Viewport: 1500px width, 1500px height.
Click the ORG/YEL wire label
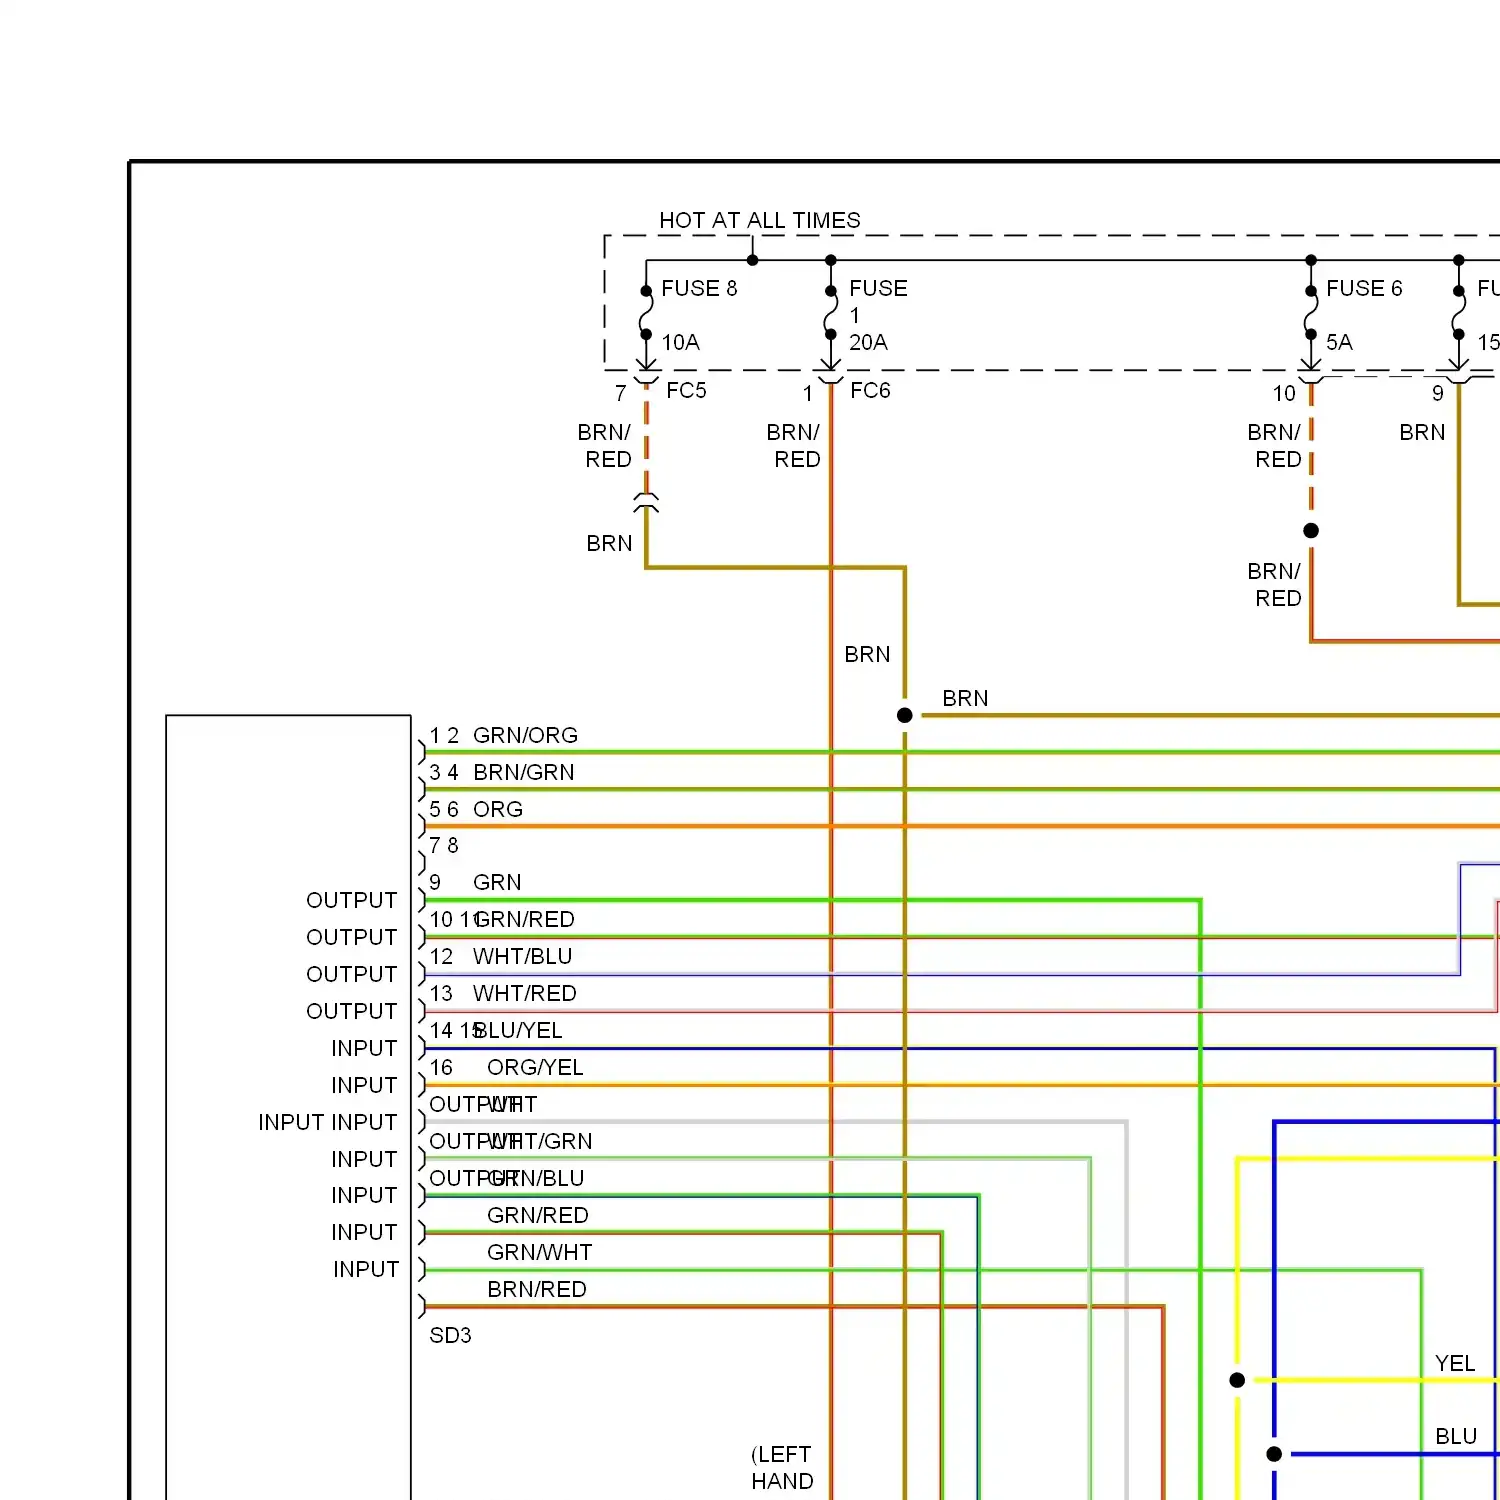coord(535,1067)
